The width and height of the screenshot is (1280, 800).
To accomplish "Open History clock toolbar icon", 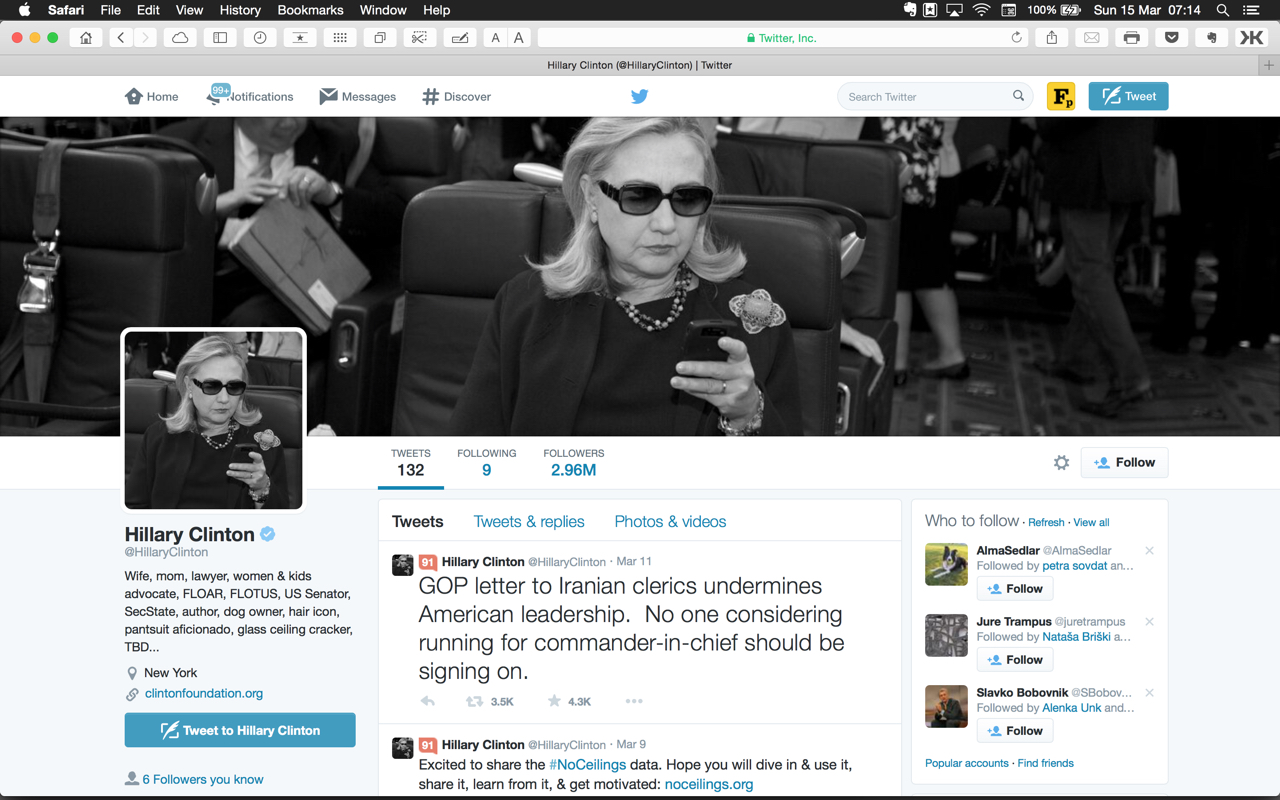I will [x=260, y=38].
